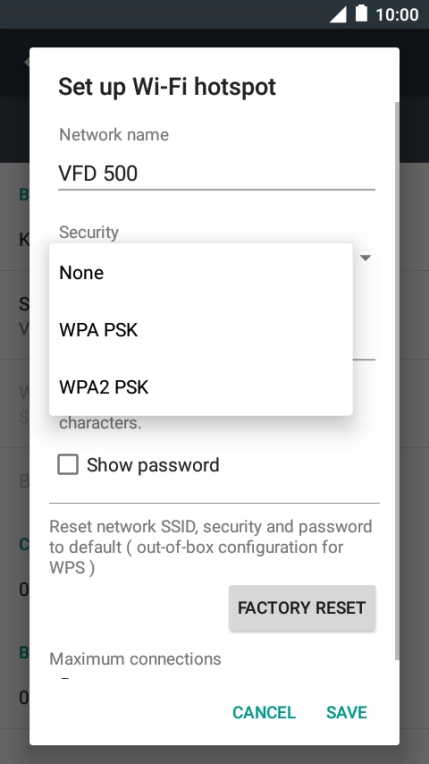Screen dimensions: 429x764
Task: Tap the Set up Wi-Fi hotspot title
Action: coord(167,87)
